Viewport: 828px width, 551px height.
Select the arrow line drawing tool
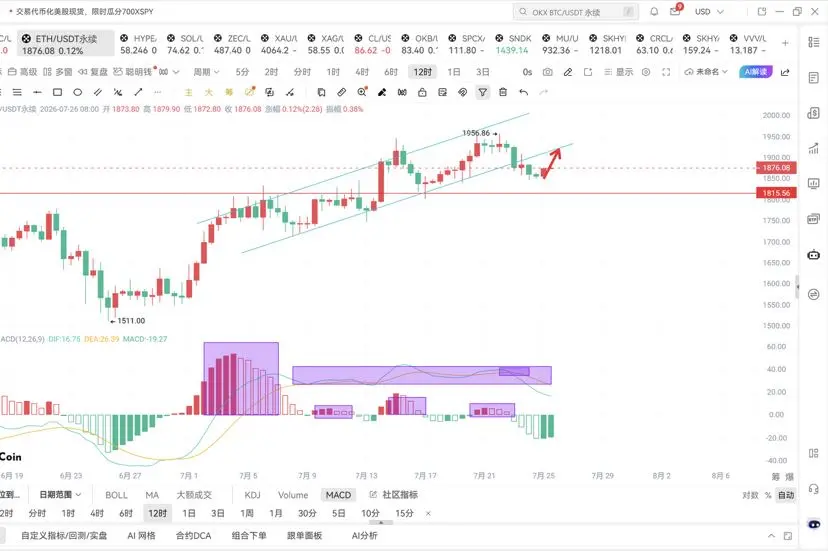coord(138,92)
